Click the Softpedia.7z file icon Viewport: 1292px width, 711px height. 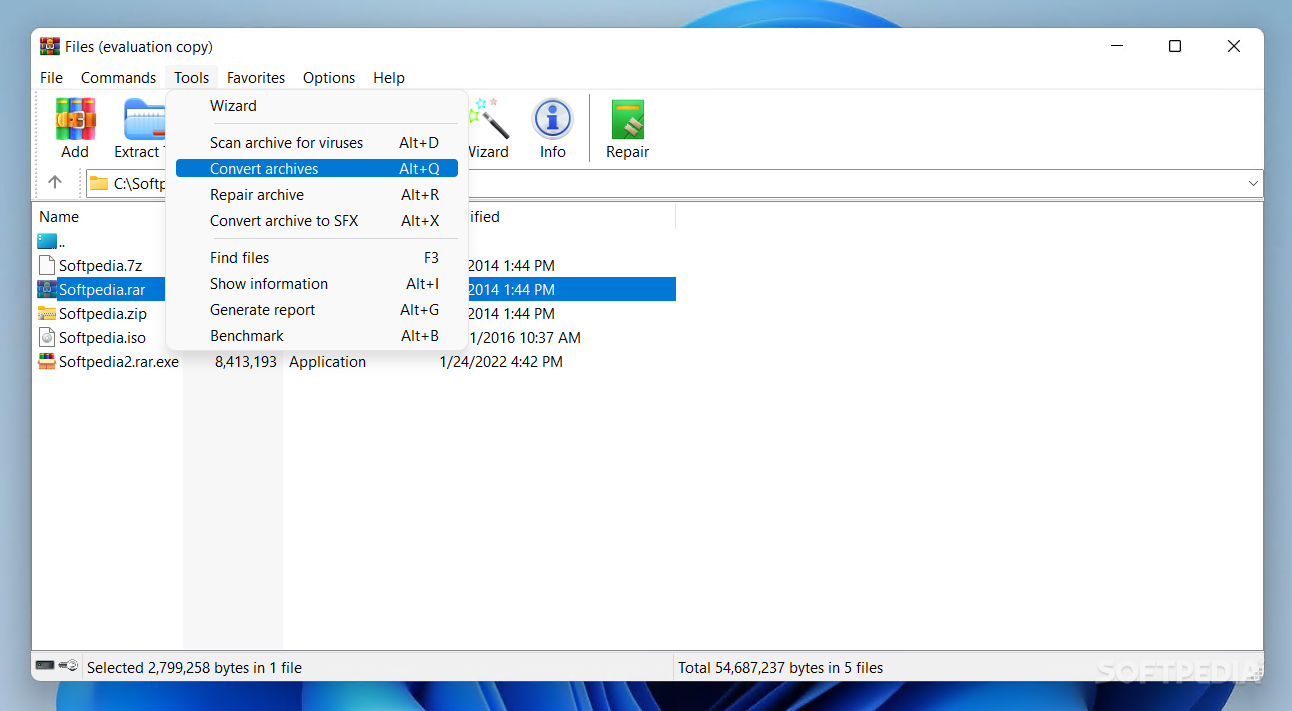pos(47,265)
